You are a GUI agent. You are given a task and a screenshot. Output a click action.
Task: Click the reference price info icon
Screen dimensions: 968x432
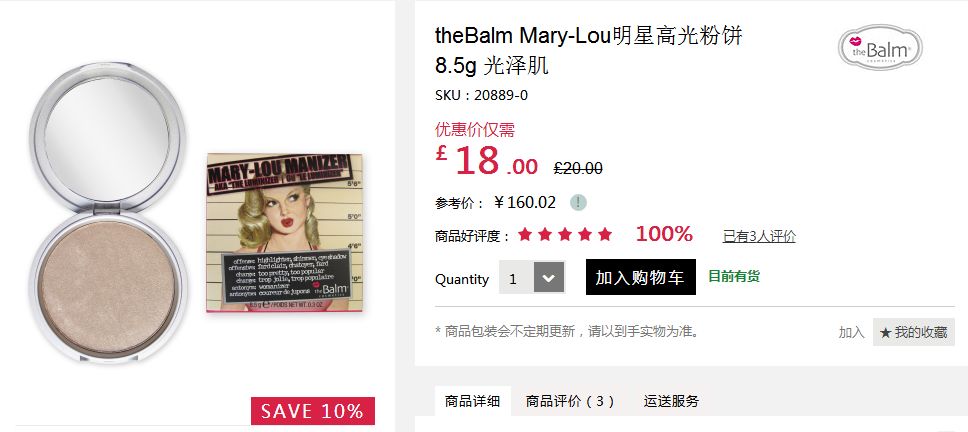tap(578, 202)
